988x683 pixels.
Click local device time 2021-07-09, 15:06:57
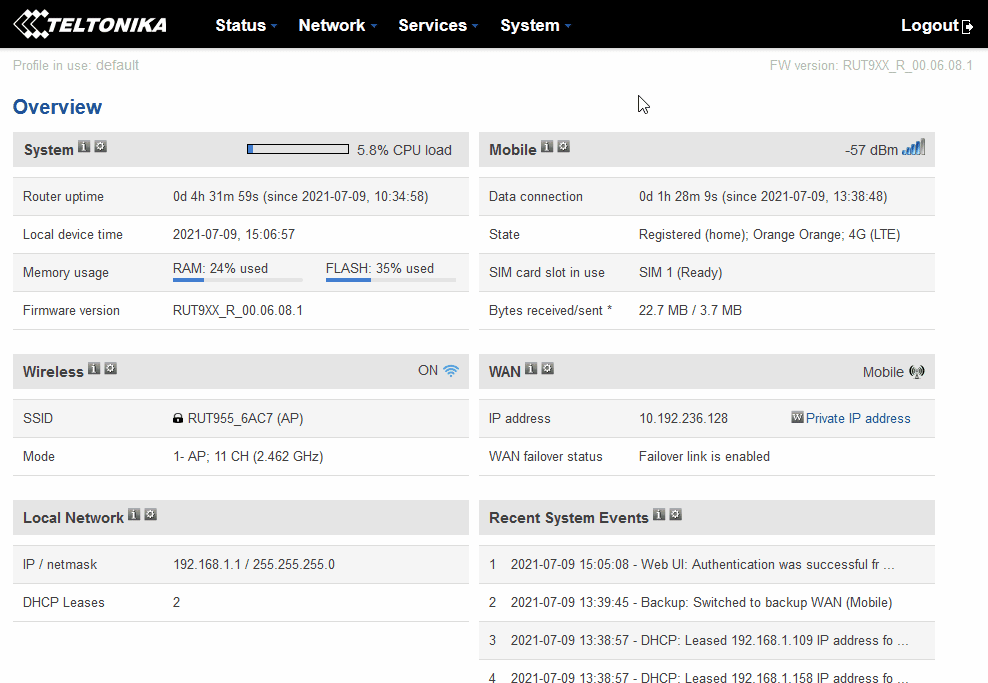click(x=234, y=234)
